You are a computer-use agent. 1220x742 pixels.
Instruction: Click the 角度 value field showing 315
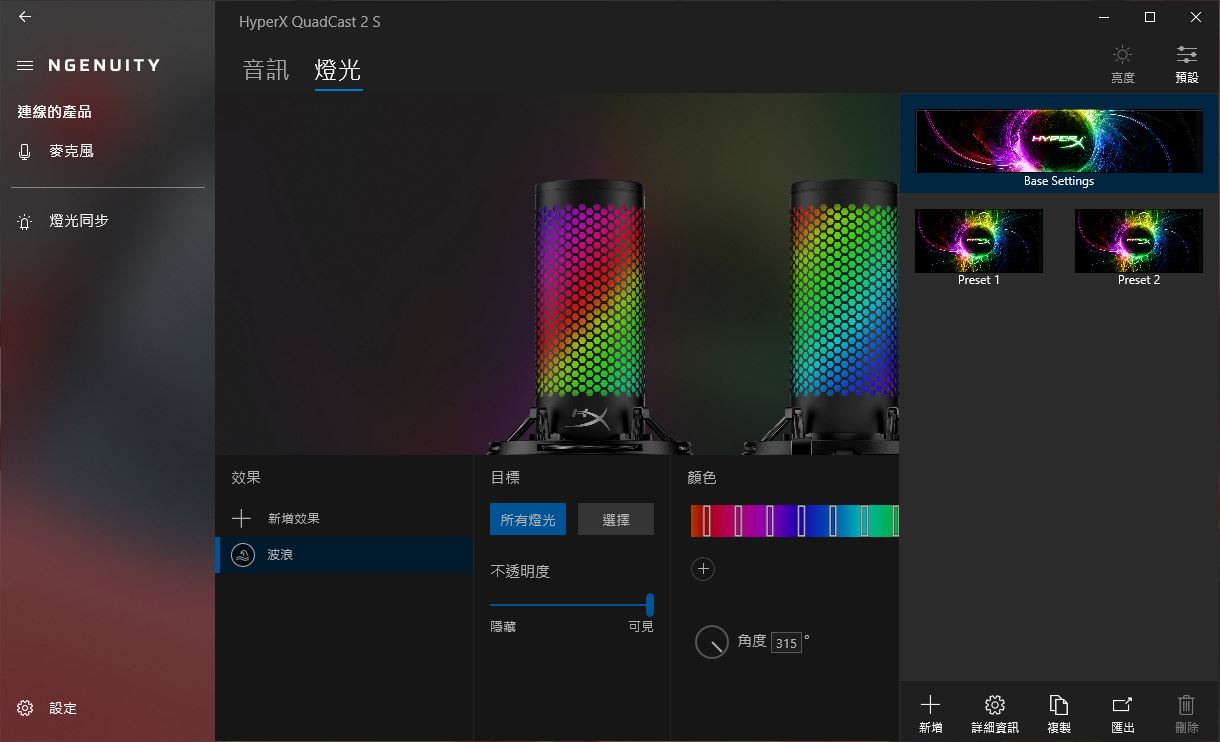(x=786, y=643)
